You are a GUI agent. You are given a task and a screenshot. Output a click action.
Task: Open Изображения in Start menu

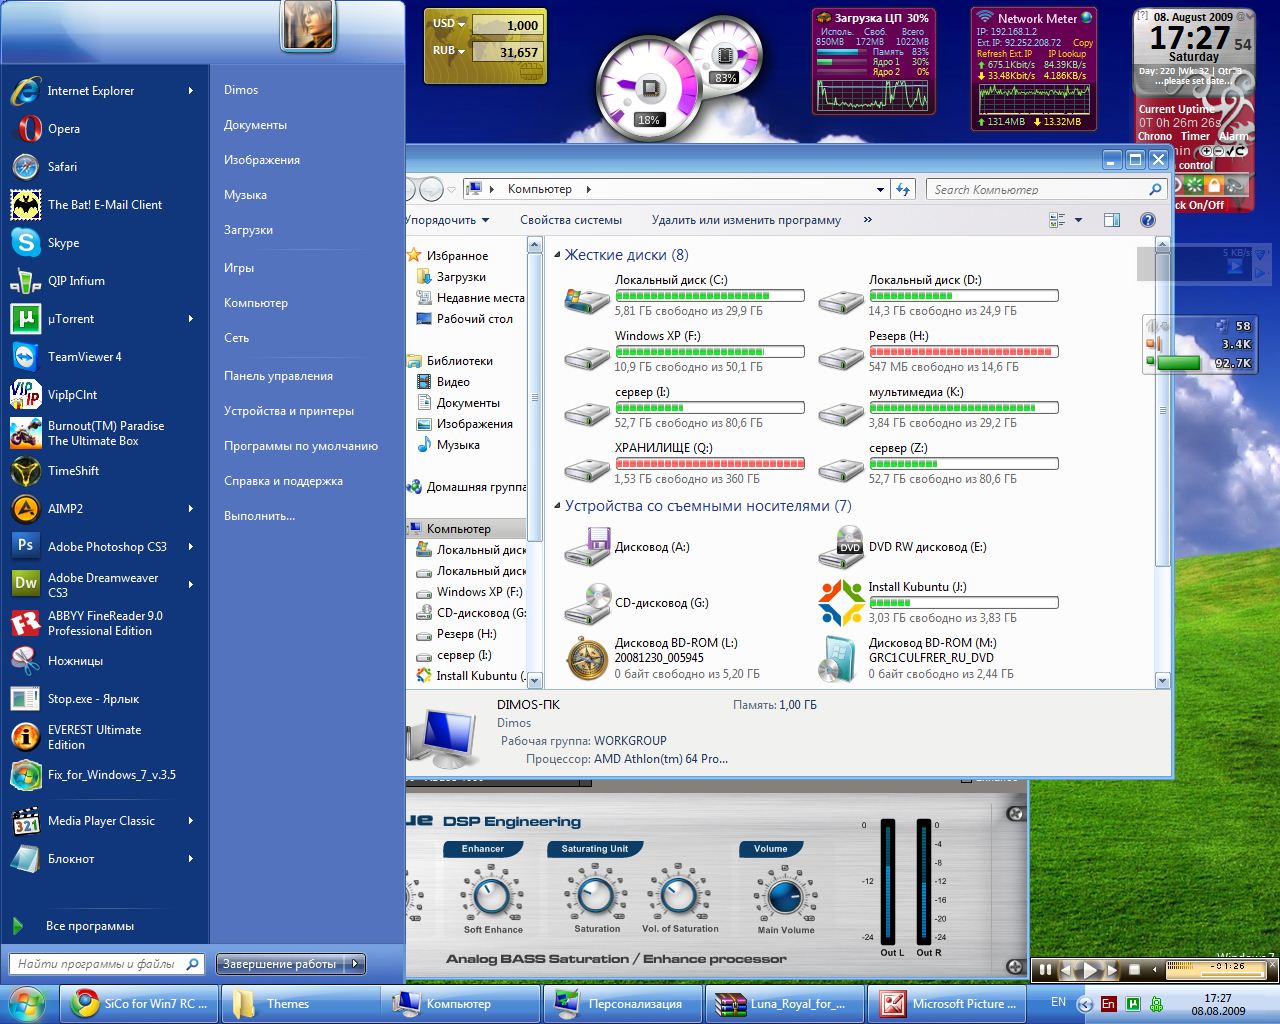(x=262, y=160)
